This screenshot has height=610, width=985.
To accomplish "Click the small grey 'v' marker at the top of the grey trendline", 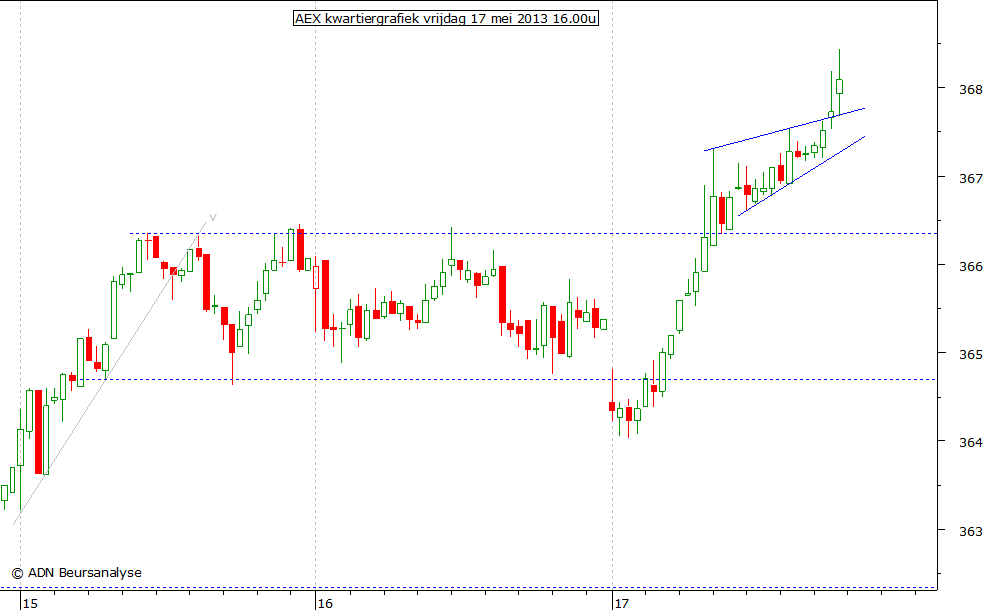I will pyautogui.click(x=213, y=217).
